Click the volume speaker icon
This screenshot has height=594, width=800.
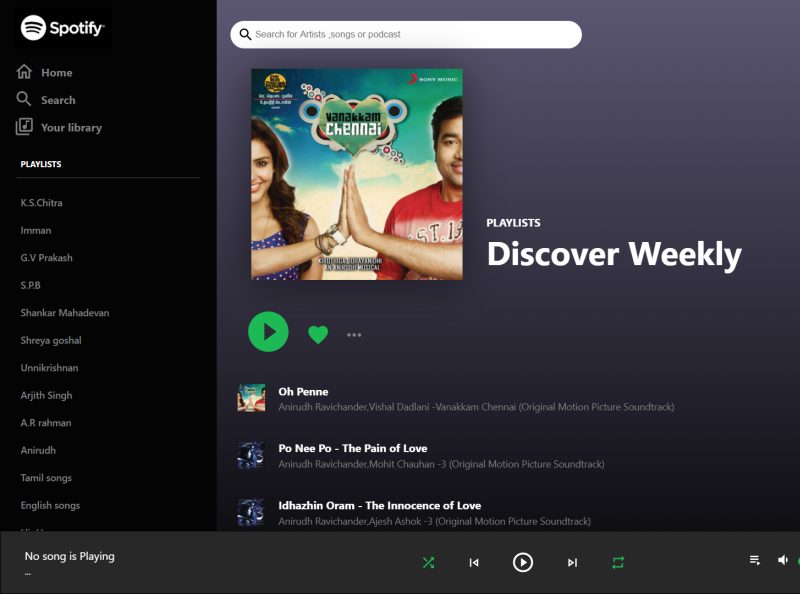click(784, 562)
